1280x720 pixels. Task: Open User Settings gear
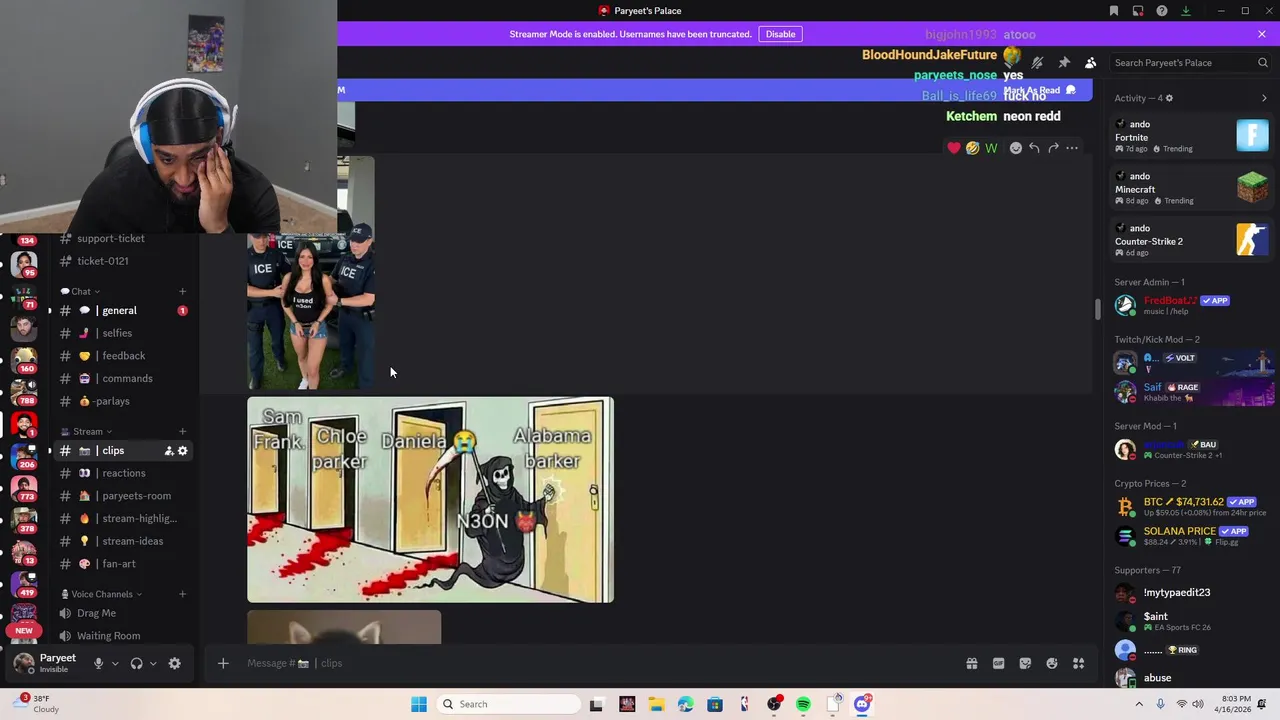pos(174,663)
